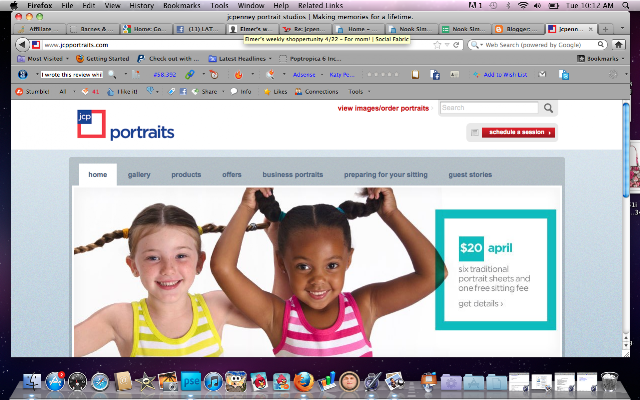Screen dimensions: 640x400
Task: Click the Add to Wish List button
Action: 500,75
